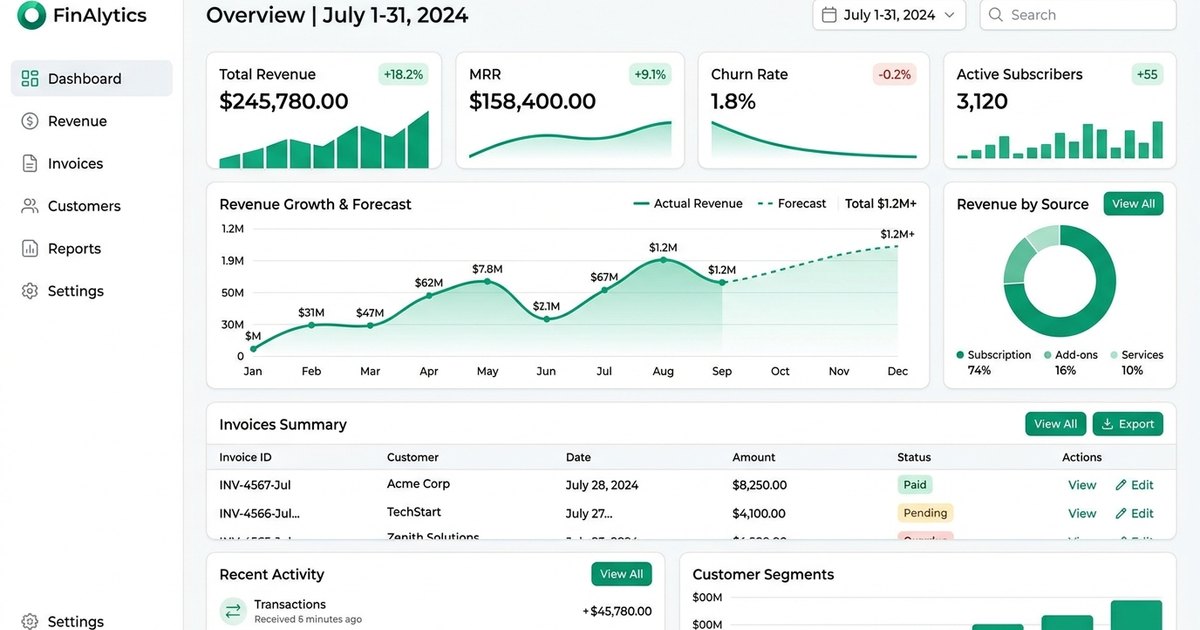Sort by Date column header

[578, 457]
